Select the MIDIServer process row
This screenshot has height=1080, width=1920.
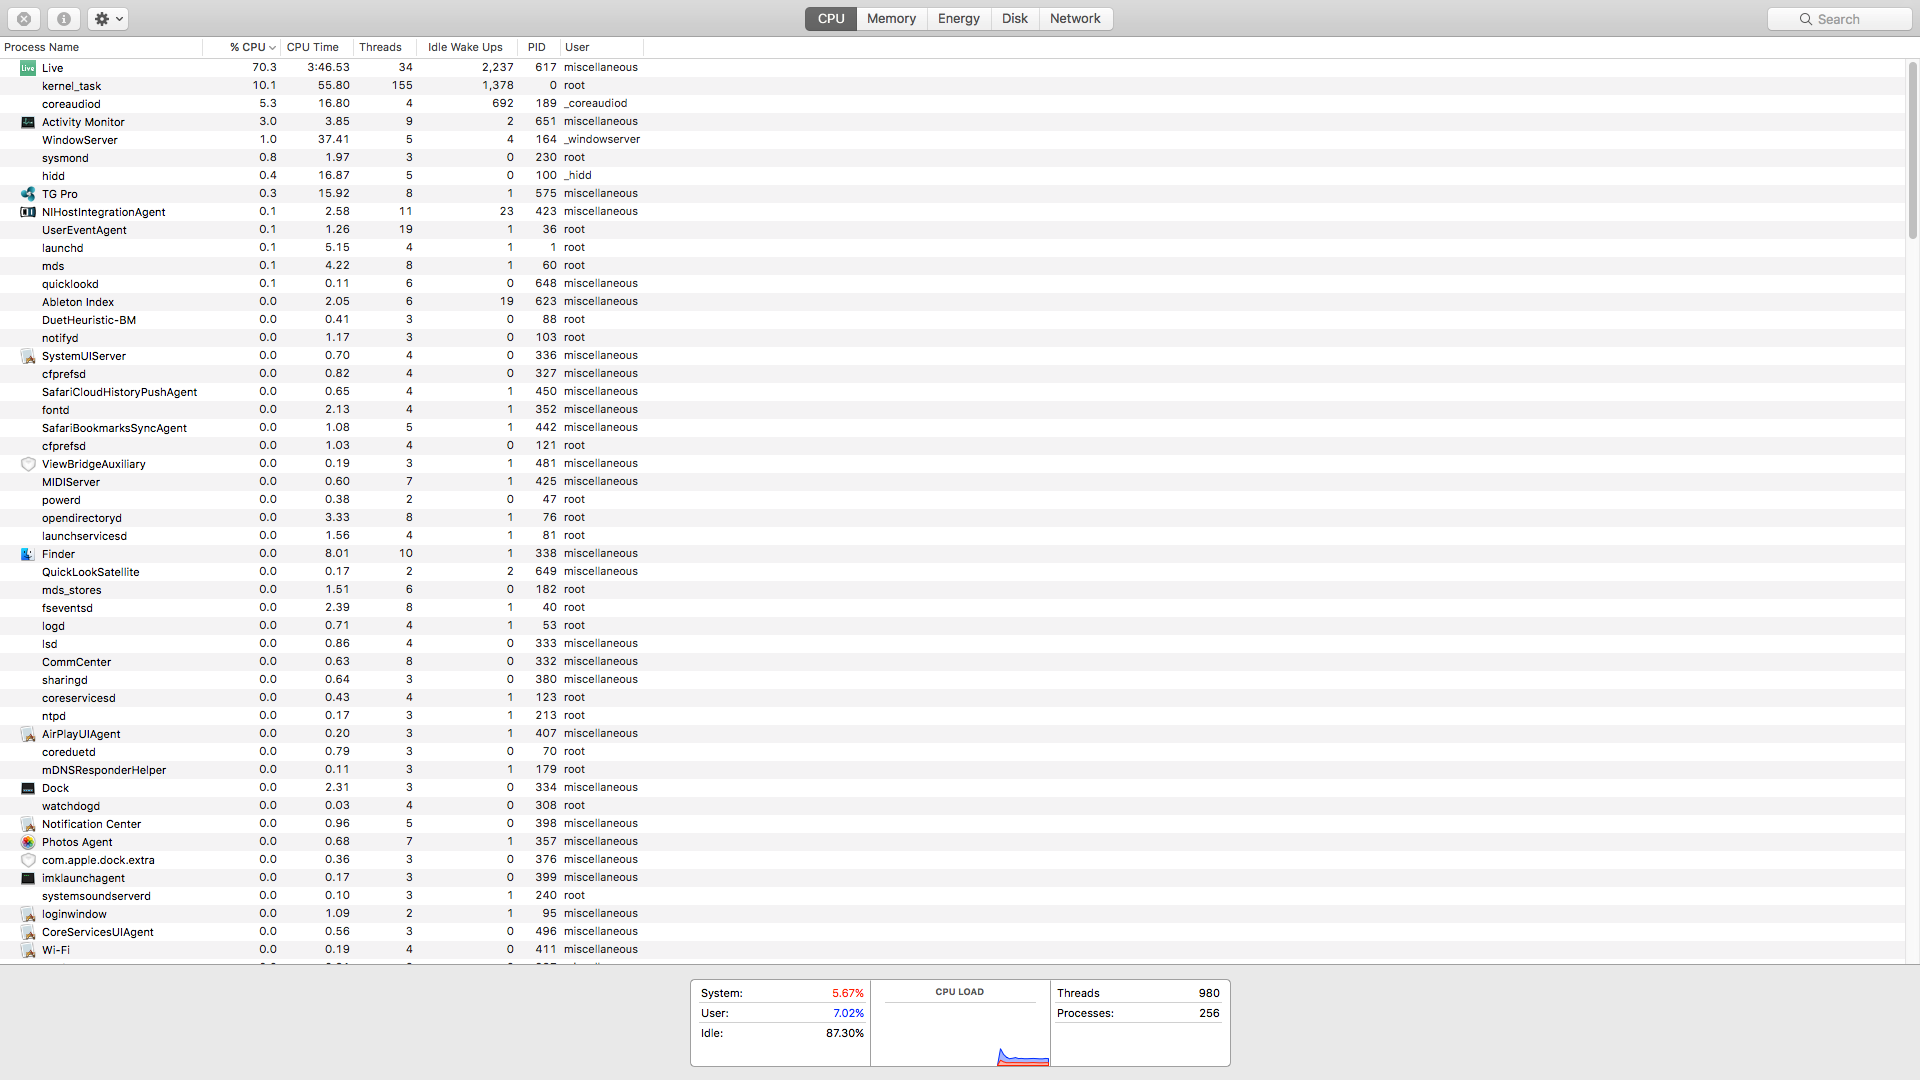tap(952, 482)
